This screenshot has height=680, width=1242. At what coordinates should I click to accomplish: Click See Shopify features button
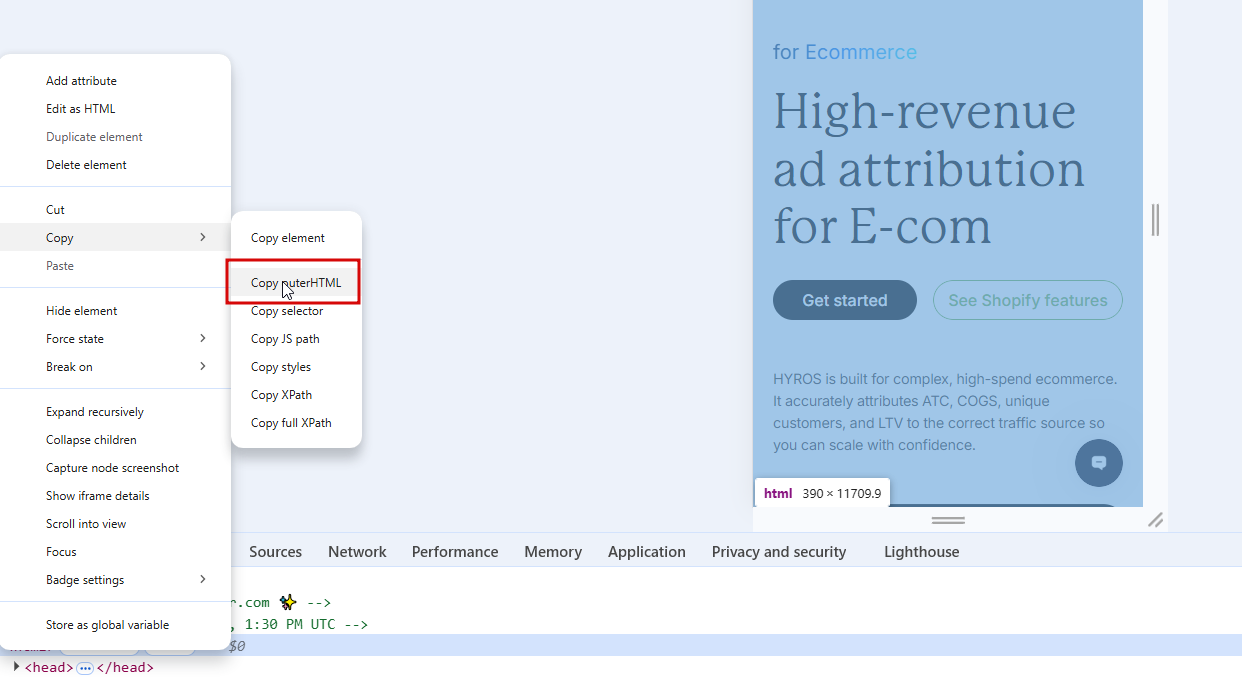(1028, 300)
